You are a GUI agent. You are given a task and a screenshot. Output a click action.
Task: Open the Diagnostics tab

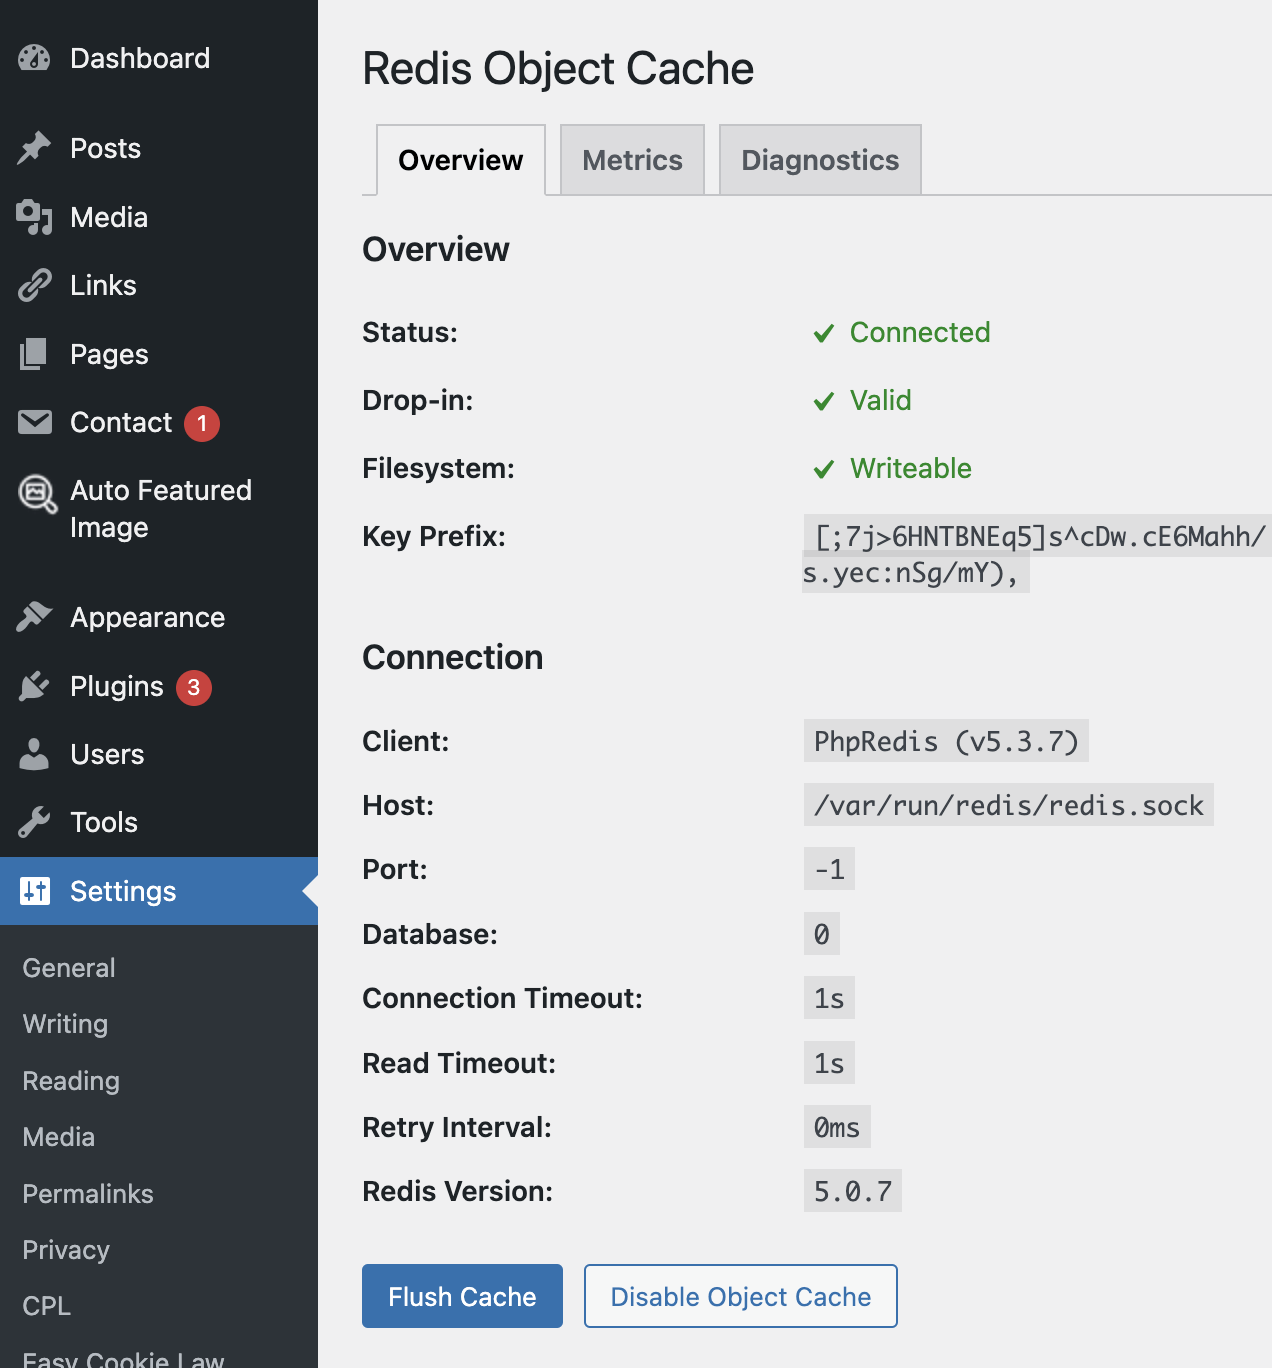pos(819,159)
